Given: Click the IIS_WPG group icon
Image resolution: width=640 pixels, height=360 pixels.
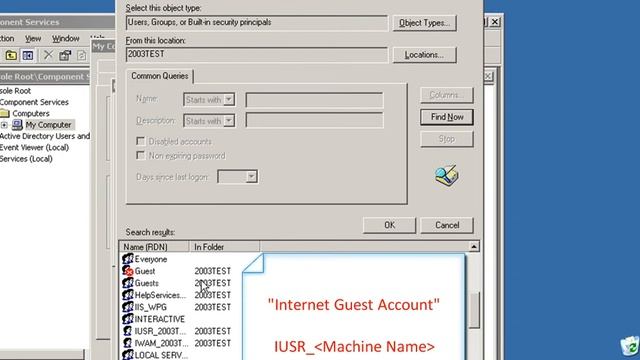Looking at the screenshot, I should click(128, 307).
